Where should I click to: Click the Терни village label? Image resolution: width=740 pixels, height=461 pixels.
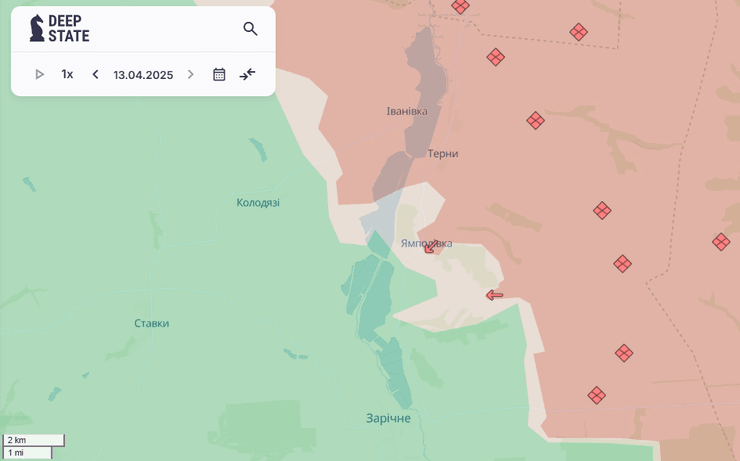[443, 154]
